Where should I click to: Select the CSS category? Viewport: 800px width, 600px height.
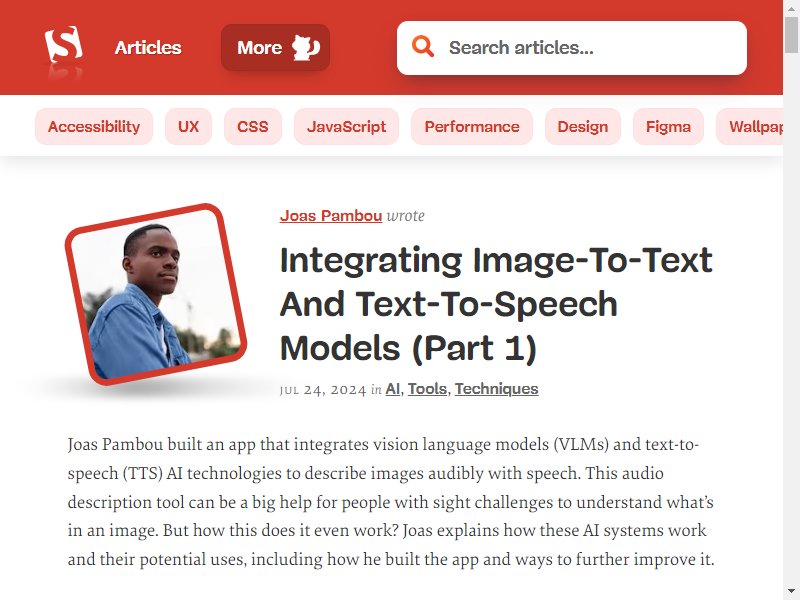[253, 127]
